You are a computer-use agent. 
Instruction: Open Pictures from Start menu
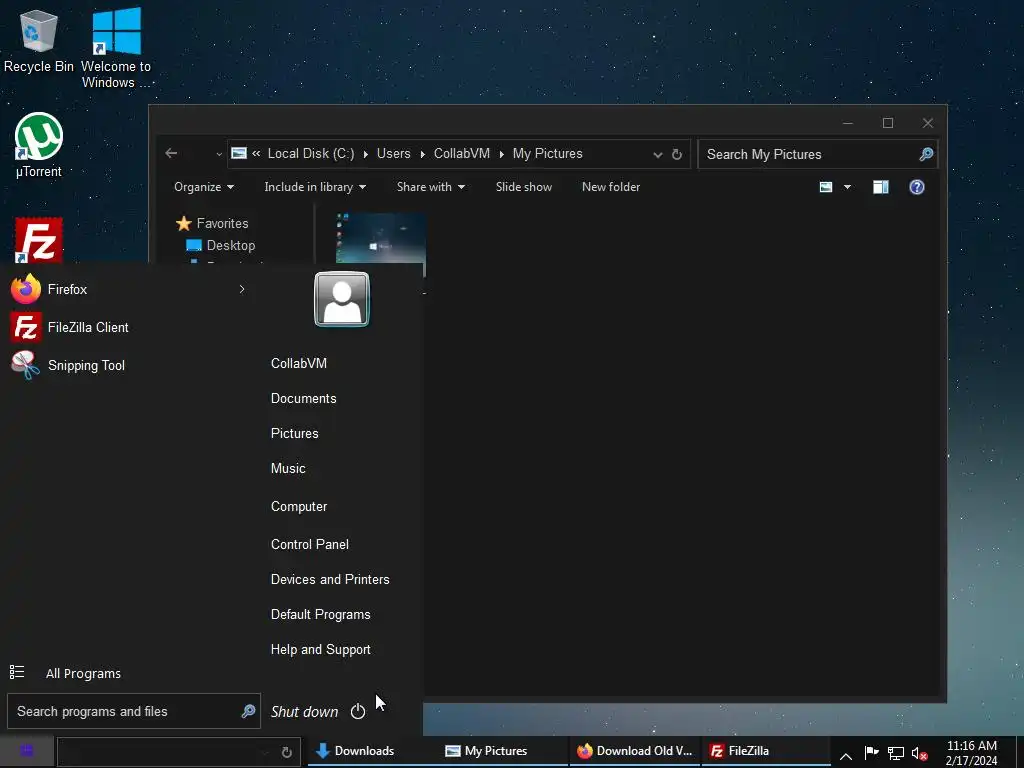pos(295,434)
